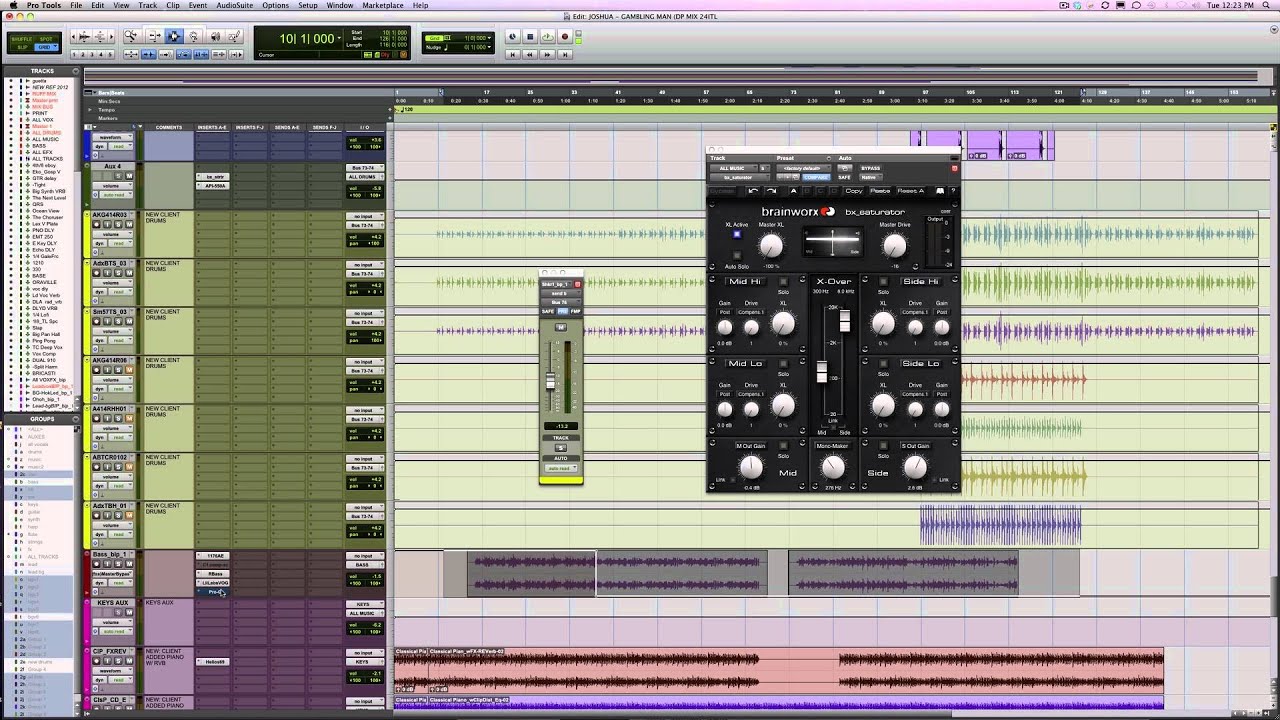Open the Clip menu
Screen dimensions: 1280x720
click(x=173, y=5)
